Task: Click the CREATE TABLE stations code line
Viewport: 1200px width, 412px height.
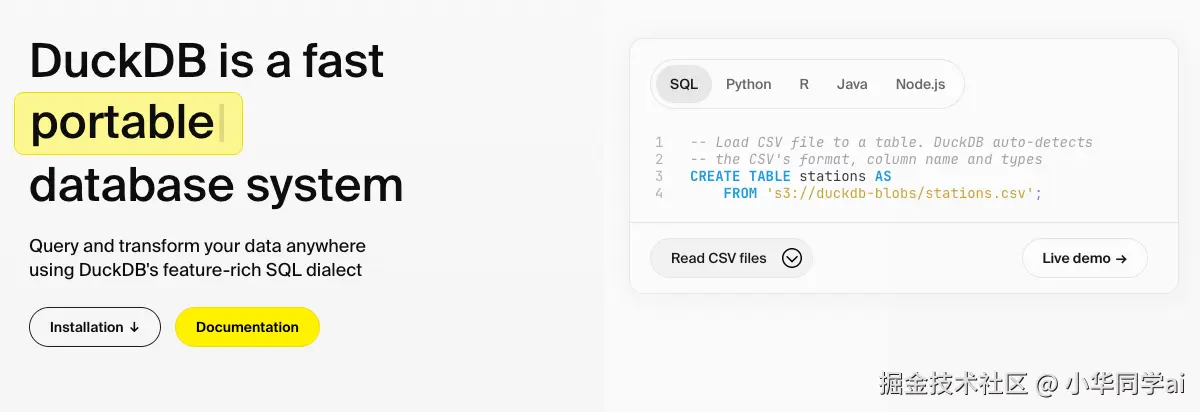Action: 790,176
